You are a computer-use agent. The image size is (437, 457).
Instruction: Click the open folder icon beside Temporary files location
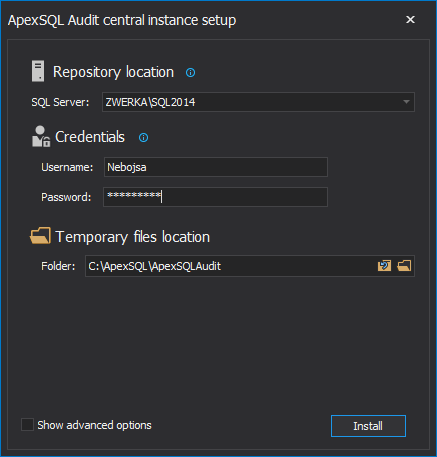[40, 236]
